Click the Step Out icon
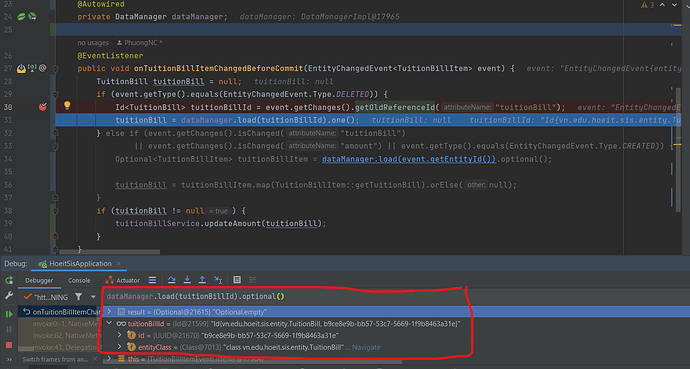Image resolution: width=690 pixels, height=369 pixels. coord(202,280)
